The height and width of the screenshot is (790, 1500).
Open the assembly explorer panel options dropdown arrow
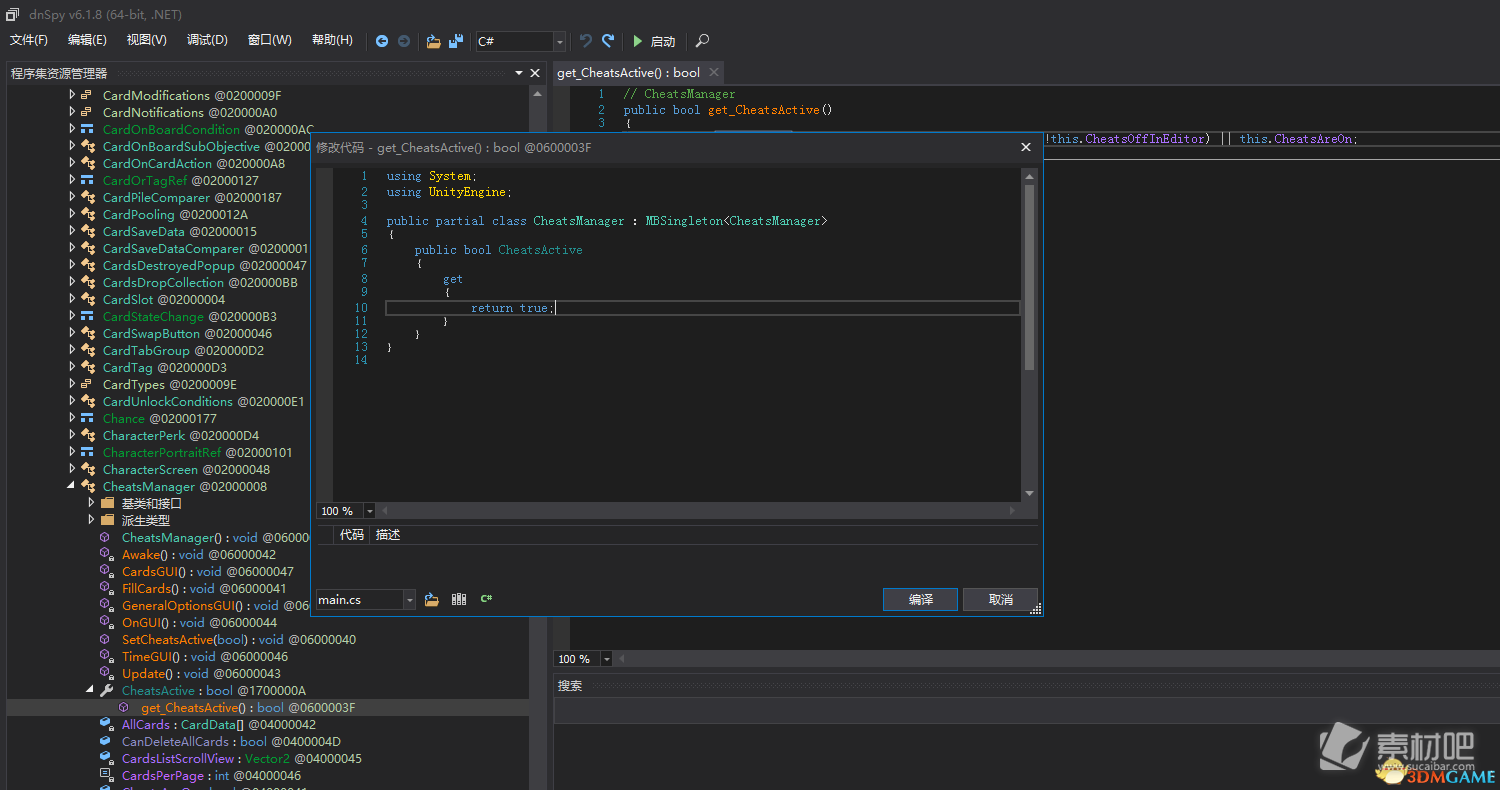point(518,73)
